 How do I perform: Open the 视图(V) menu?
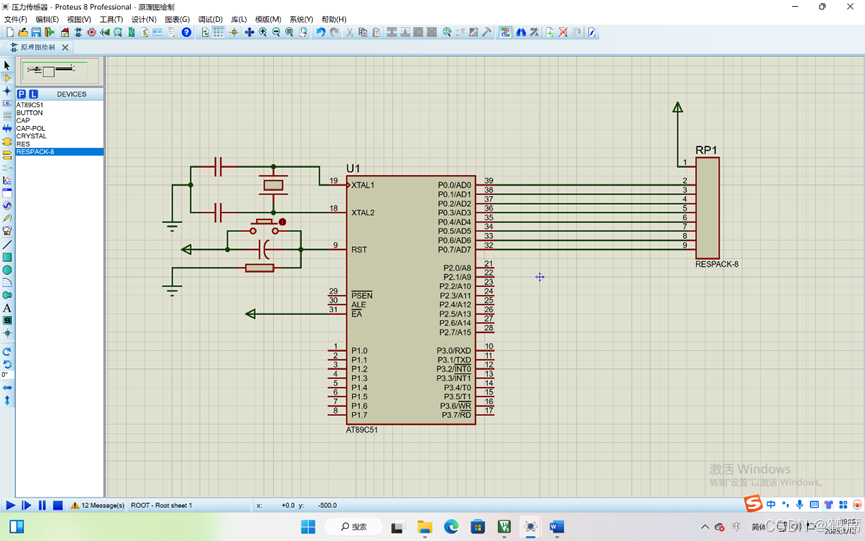click(x=79, y=19)
